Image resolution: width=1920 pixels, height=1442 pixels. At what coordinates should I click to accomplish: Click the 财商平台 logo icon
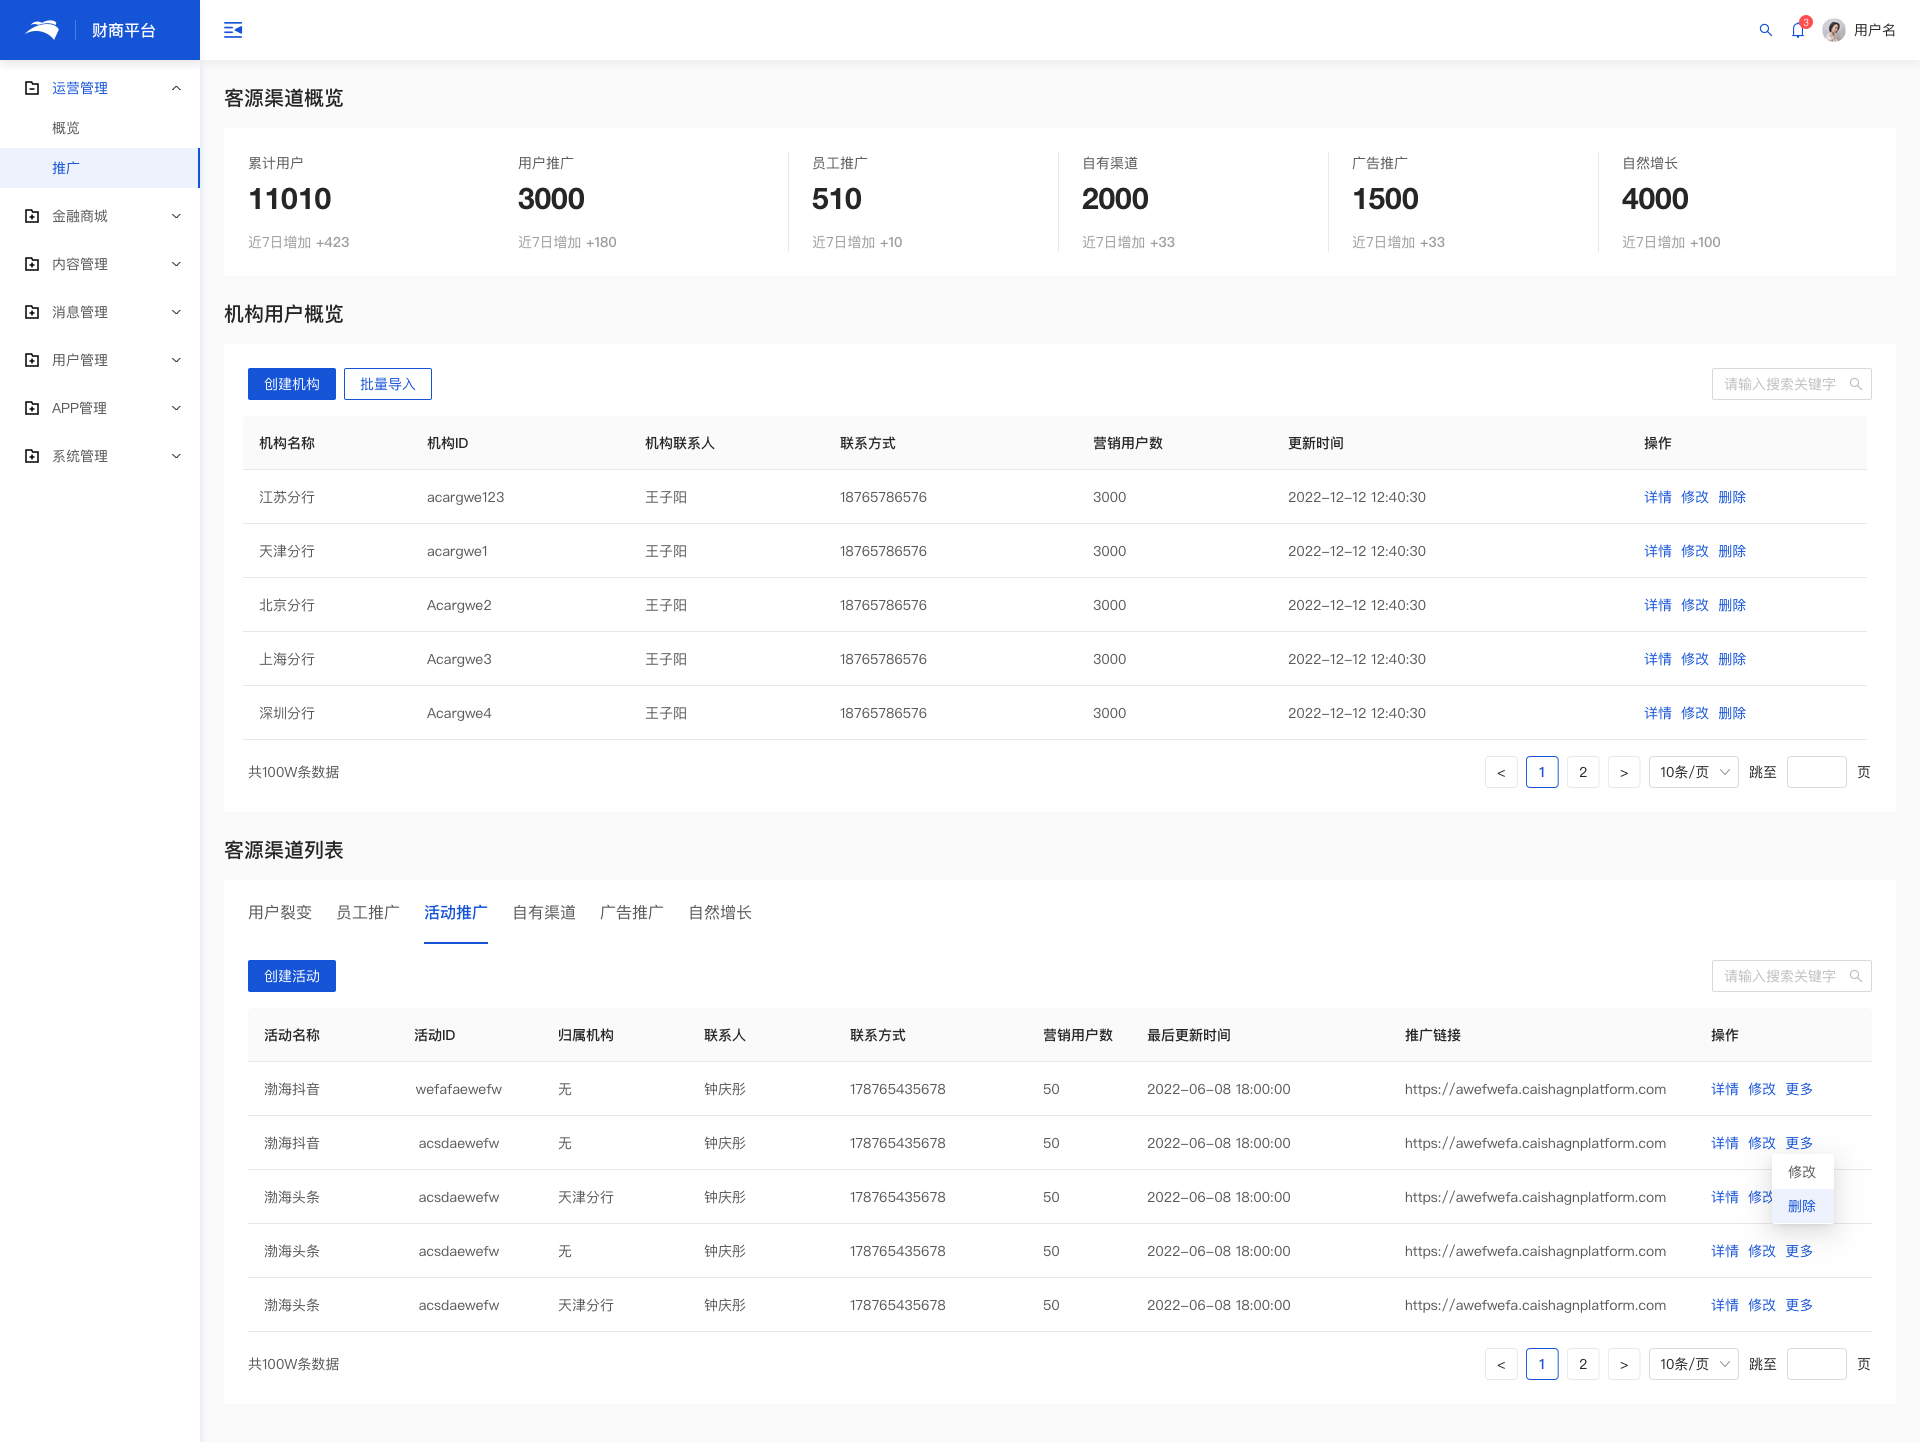pos(43,30)
